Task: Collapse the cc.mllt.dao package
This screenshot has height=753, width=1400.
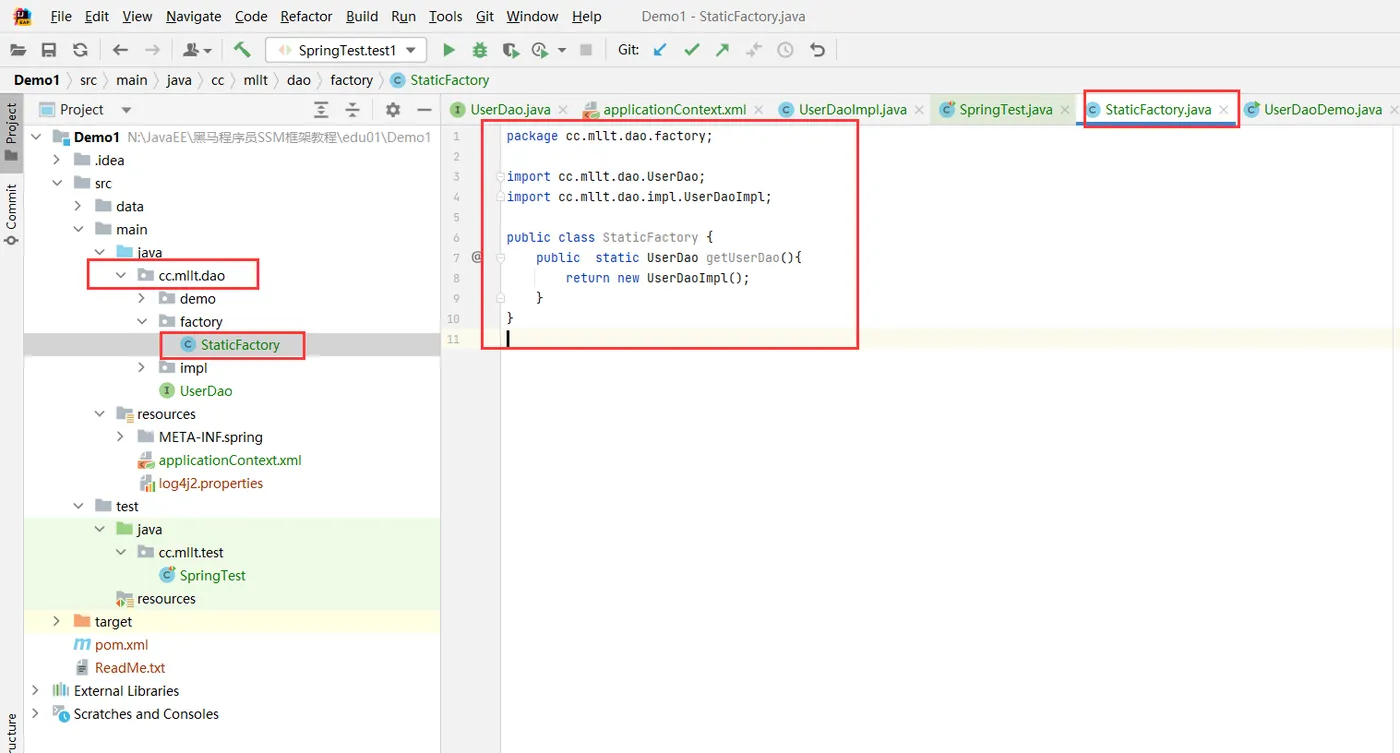Action: [120, 275]
